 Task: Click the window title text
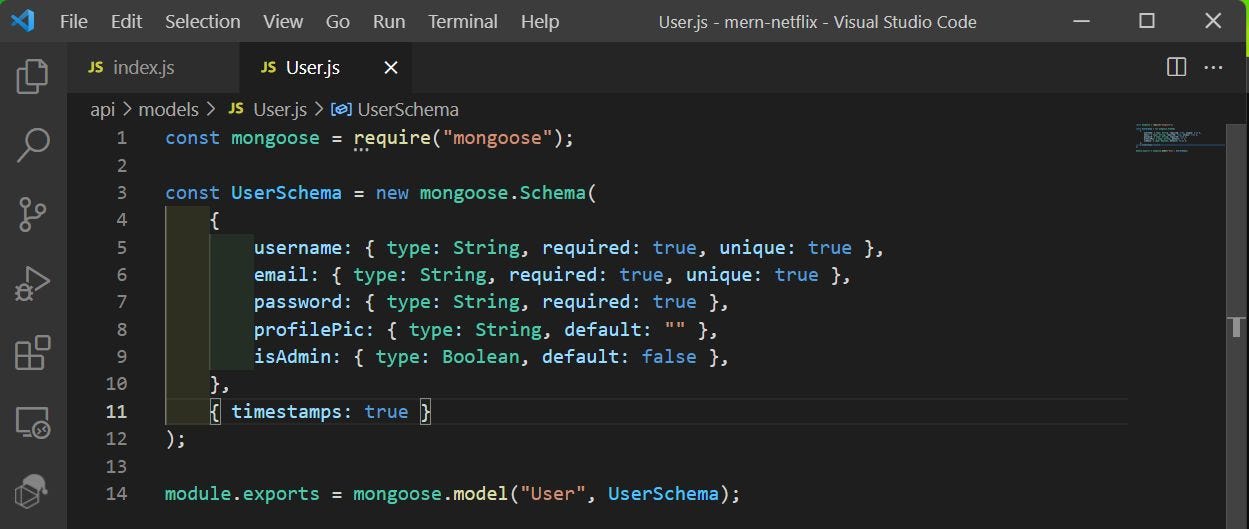pos(817,21)
